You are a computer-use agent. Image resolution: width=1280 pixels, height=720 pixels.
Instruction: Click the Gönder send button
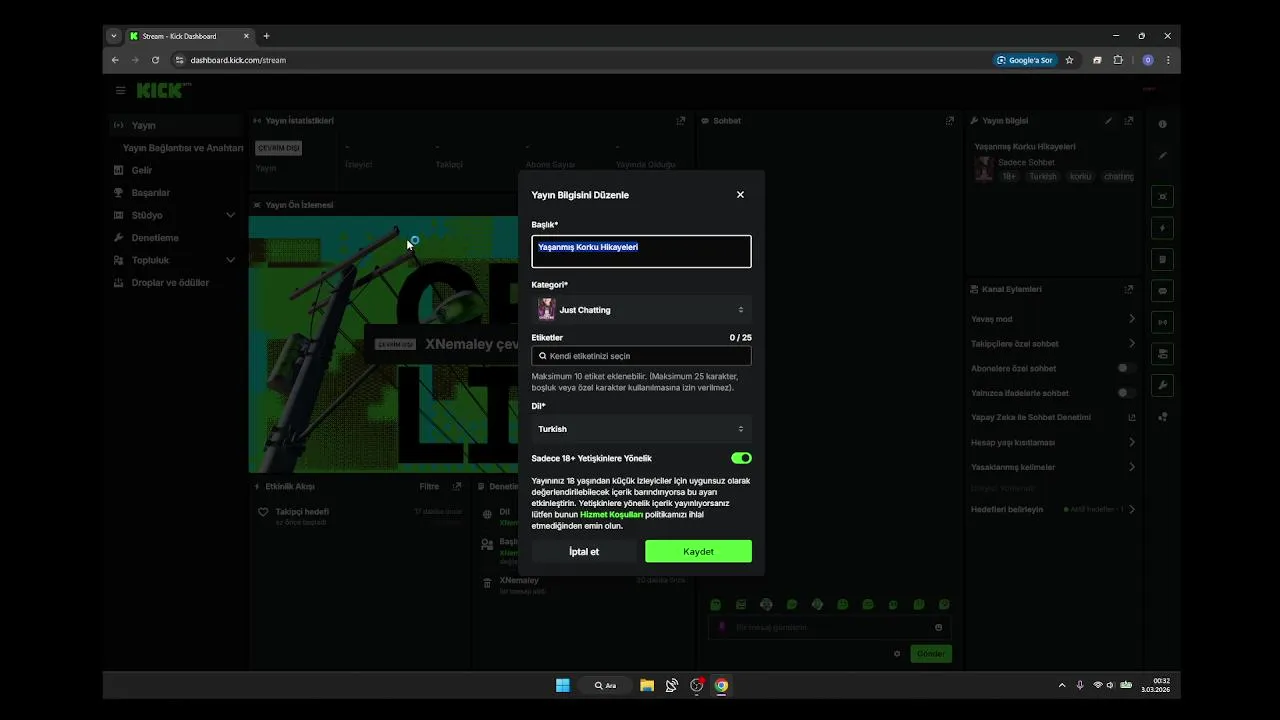[931, 654]
